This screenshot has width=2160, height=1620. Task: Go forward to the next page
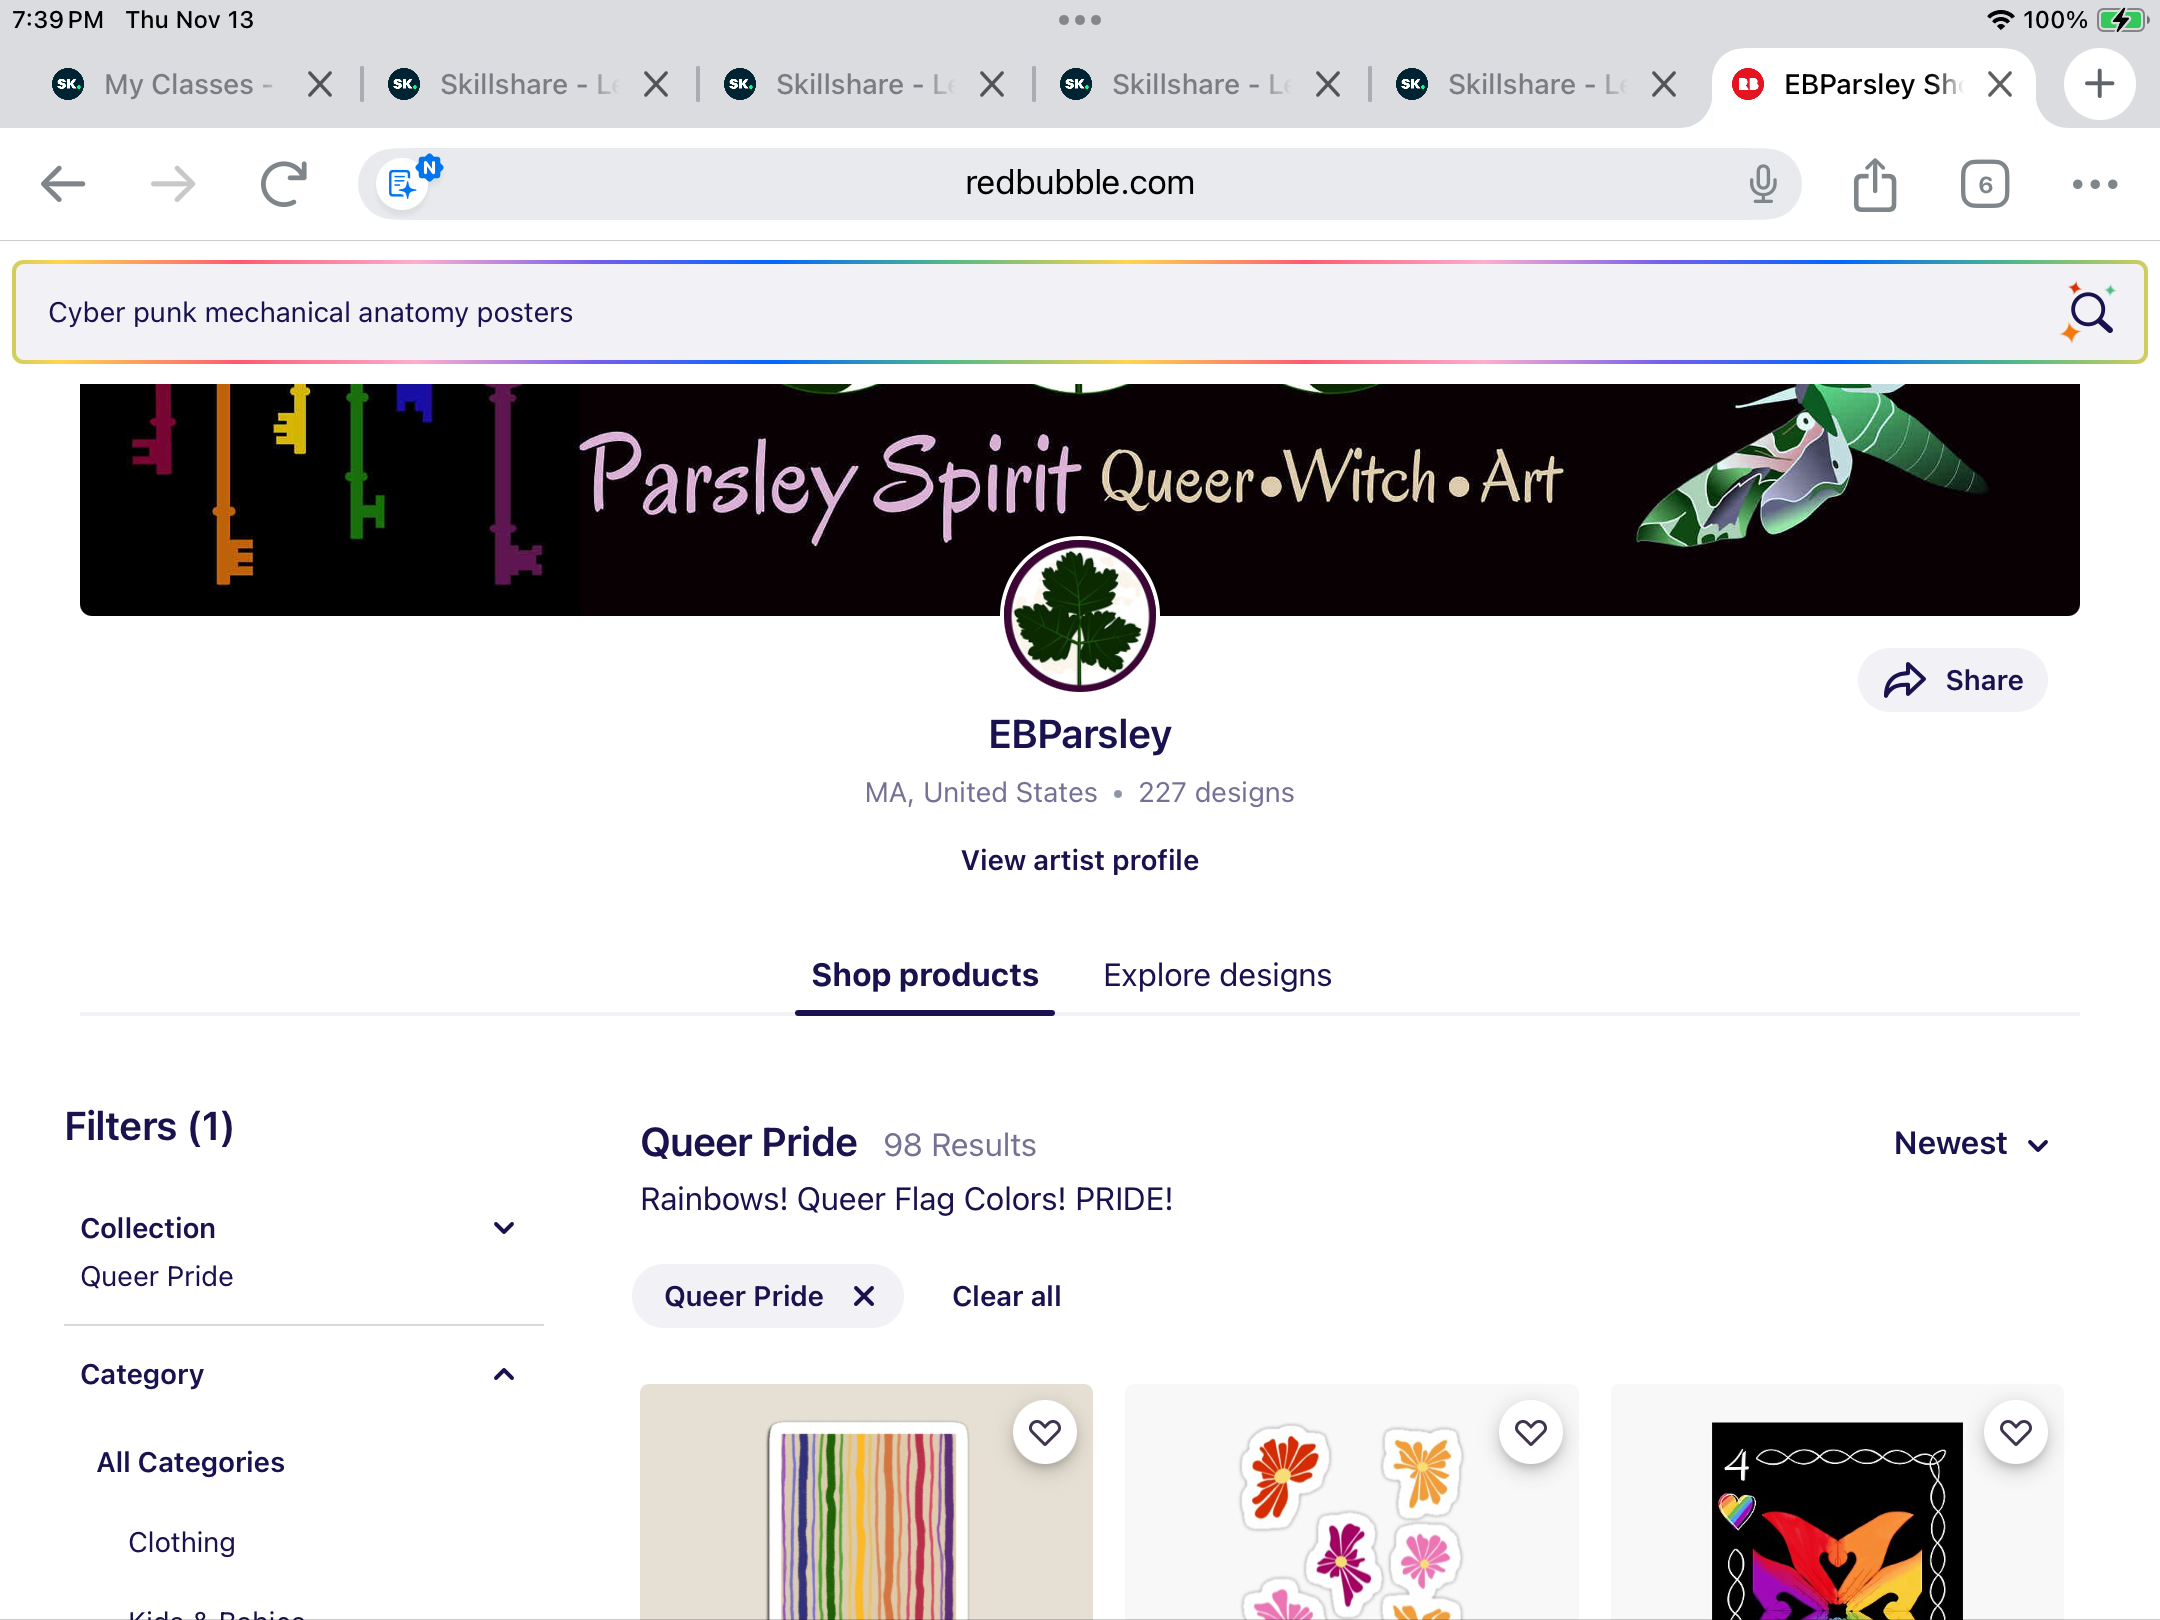pos(173,184)
